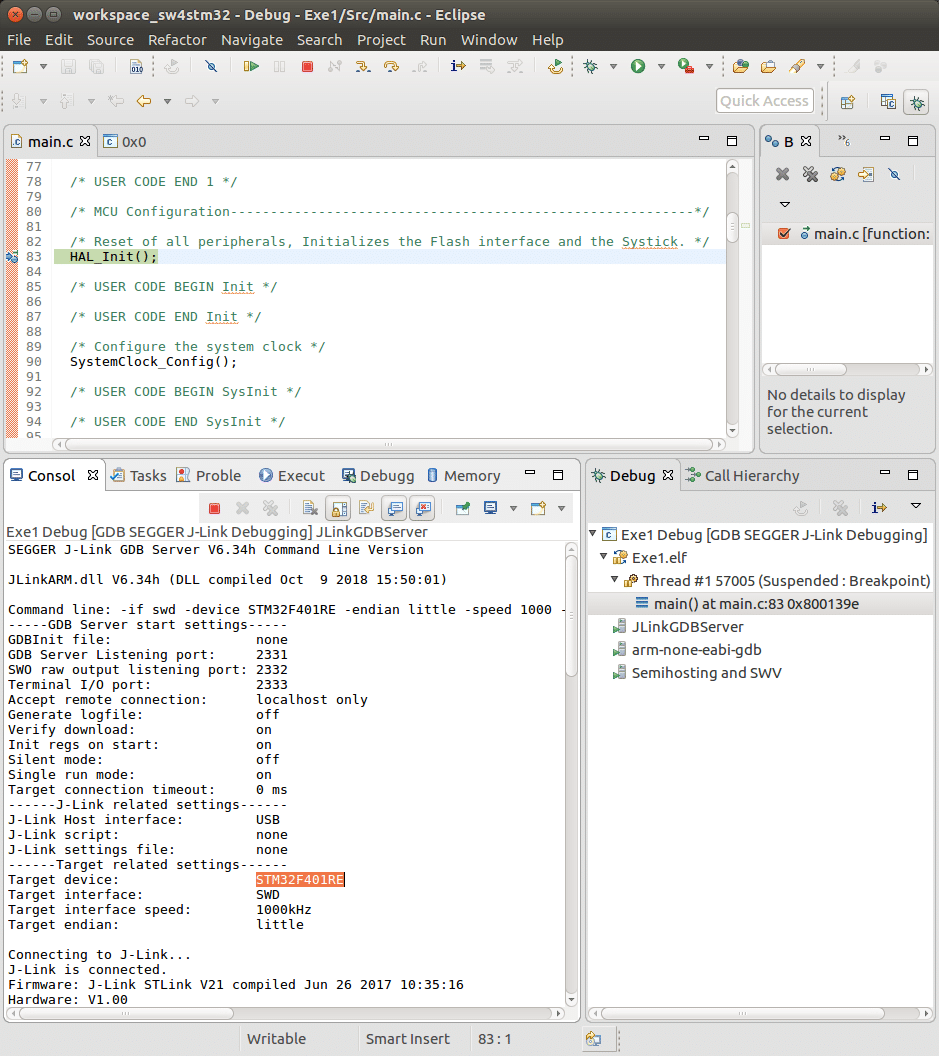The image size is (939, 1056).
Task: Toggle Show Console When Standard Error Changes
Action: tap(422, 508)
